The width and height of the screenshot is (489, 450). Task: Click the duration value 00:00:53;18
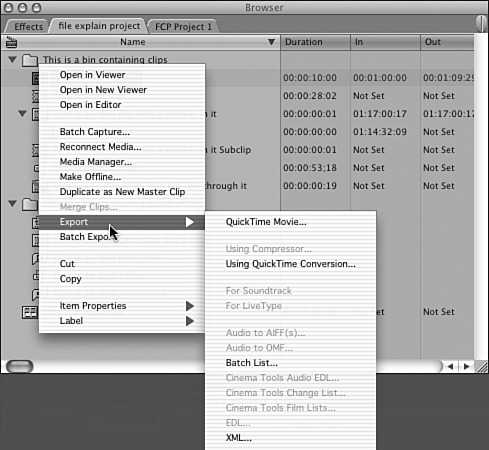(310, 168)
